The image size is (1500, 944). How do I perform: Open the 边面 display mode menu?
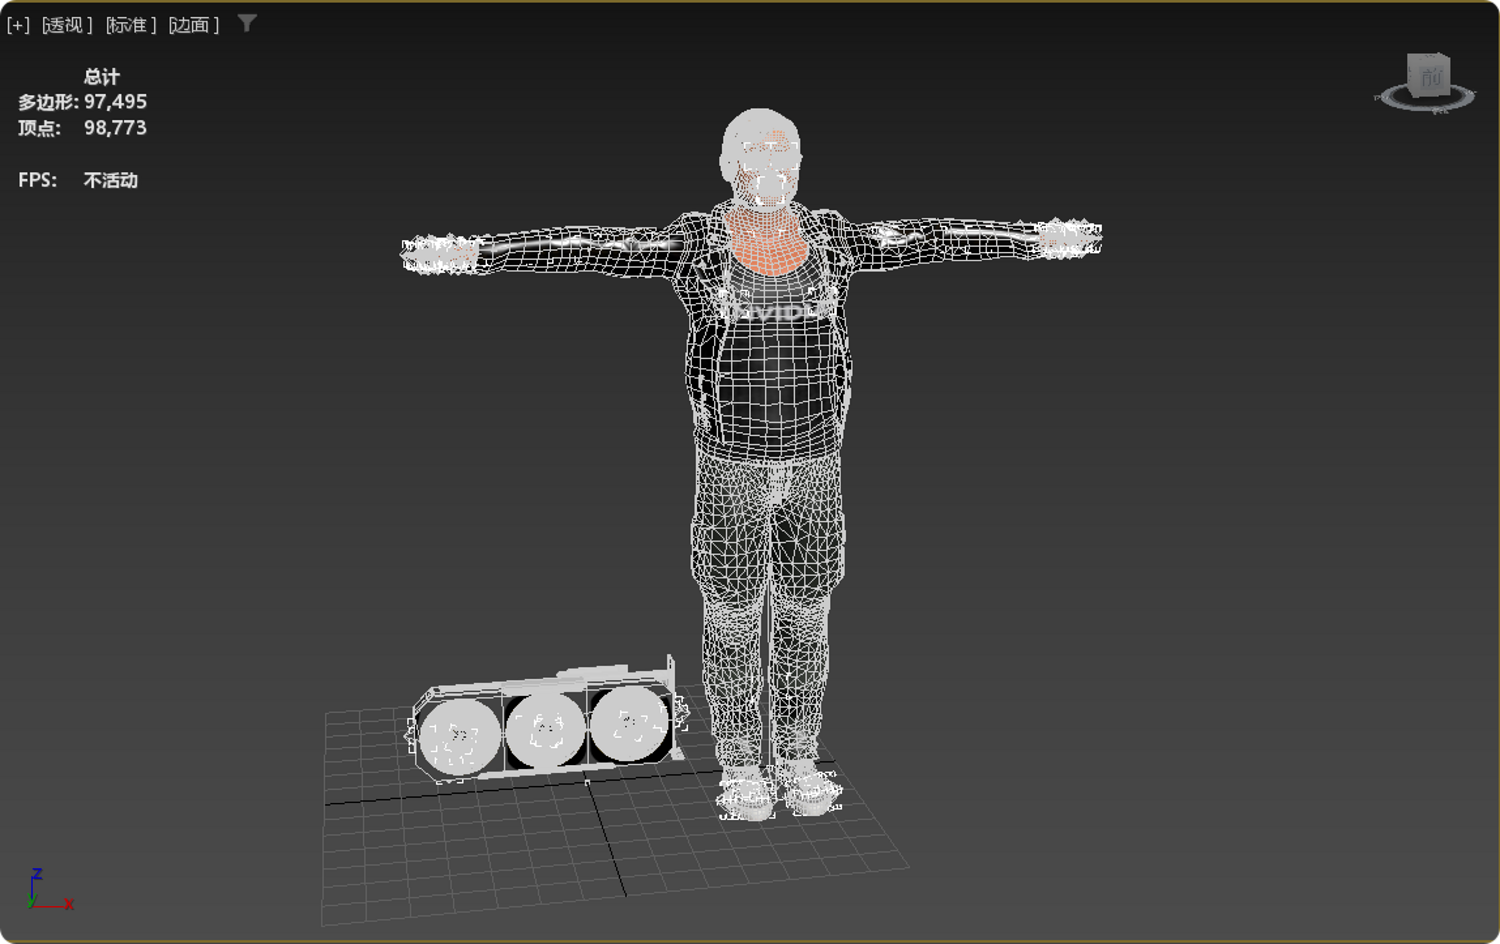(194, 25)
